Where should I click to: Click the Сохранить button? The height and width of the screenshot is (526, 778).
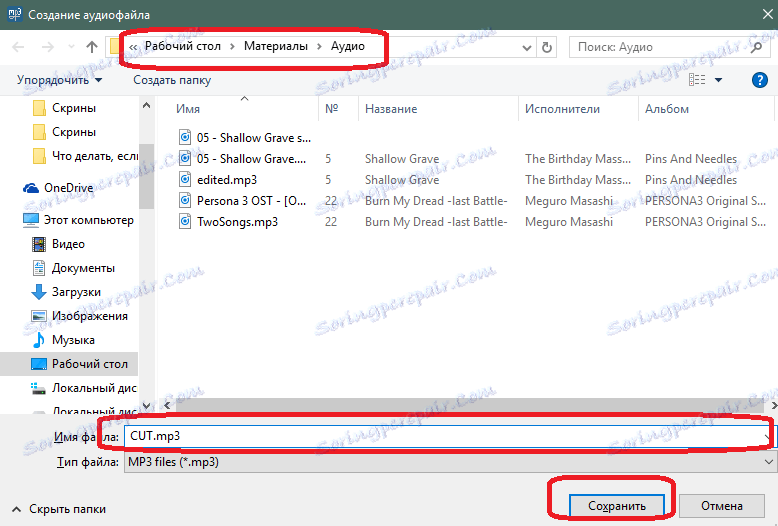(617, 506)
